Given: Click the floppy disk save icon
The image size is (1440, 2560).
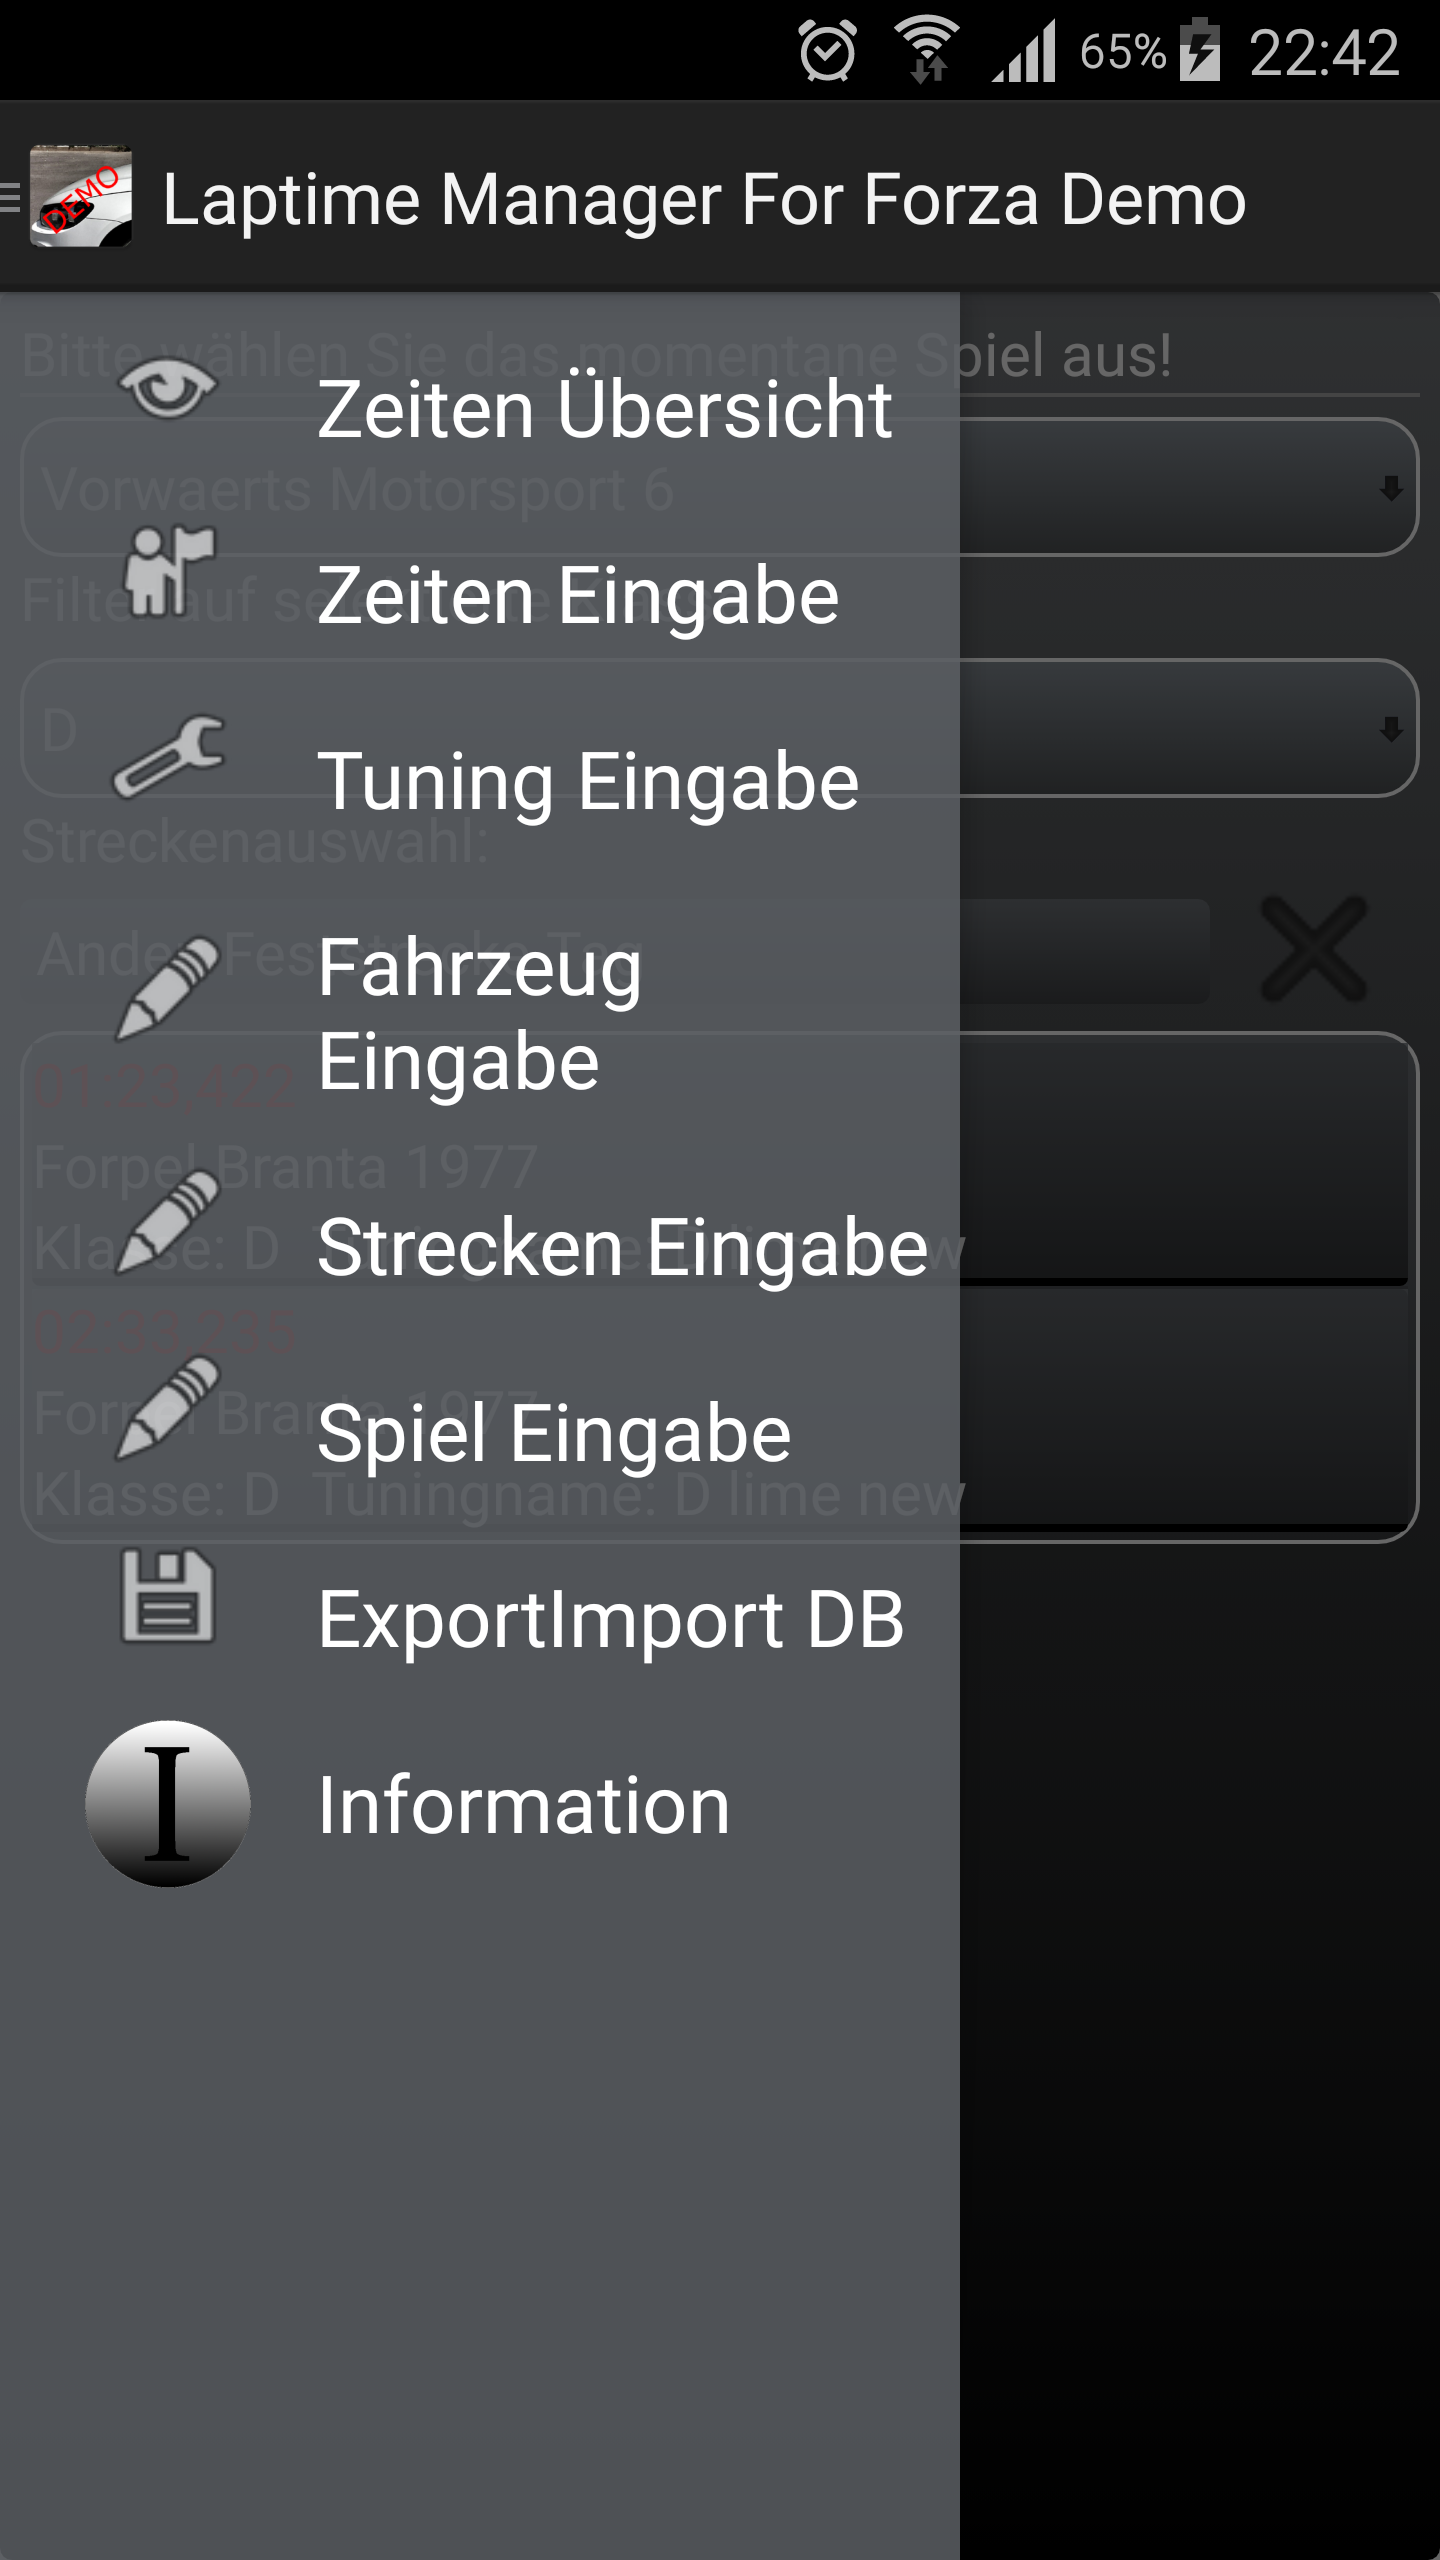Looking at the screenshot, I should click(x=168, y=1596).
